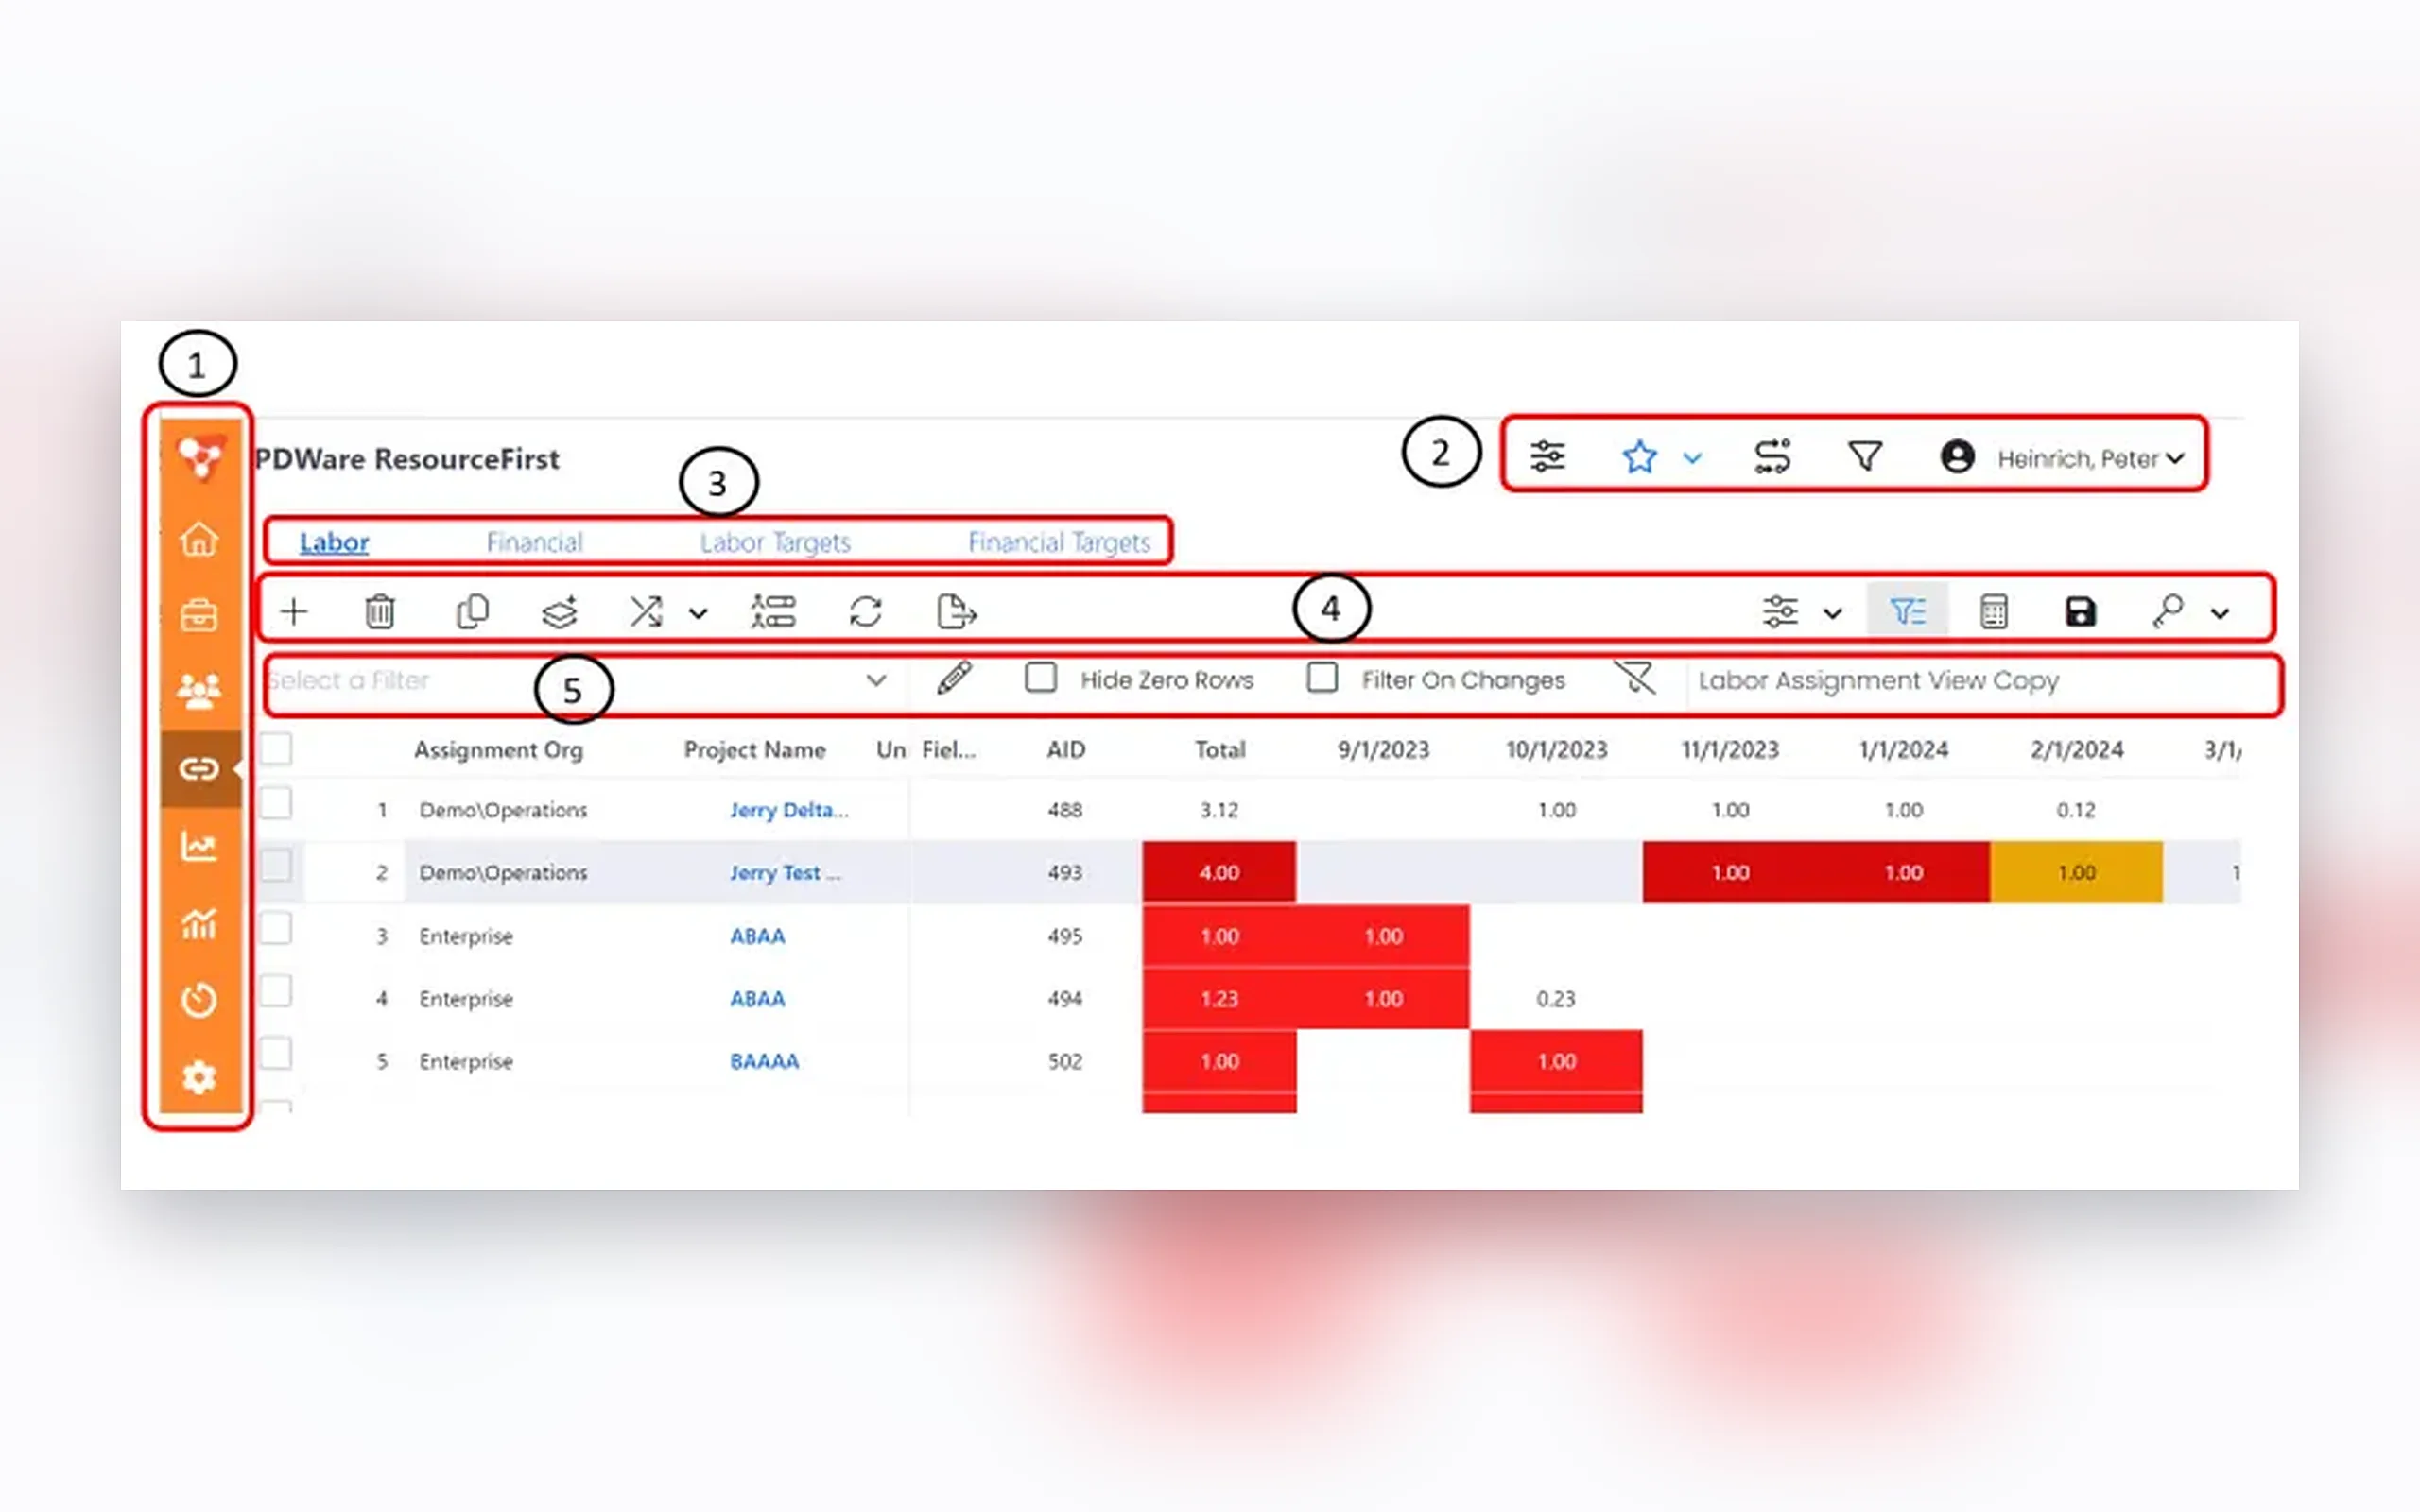The width and height of the screenshot is (2420, 1512).
Task: Open the bar chart analytics sidebar icon
Action: pos(199,923)
